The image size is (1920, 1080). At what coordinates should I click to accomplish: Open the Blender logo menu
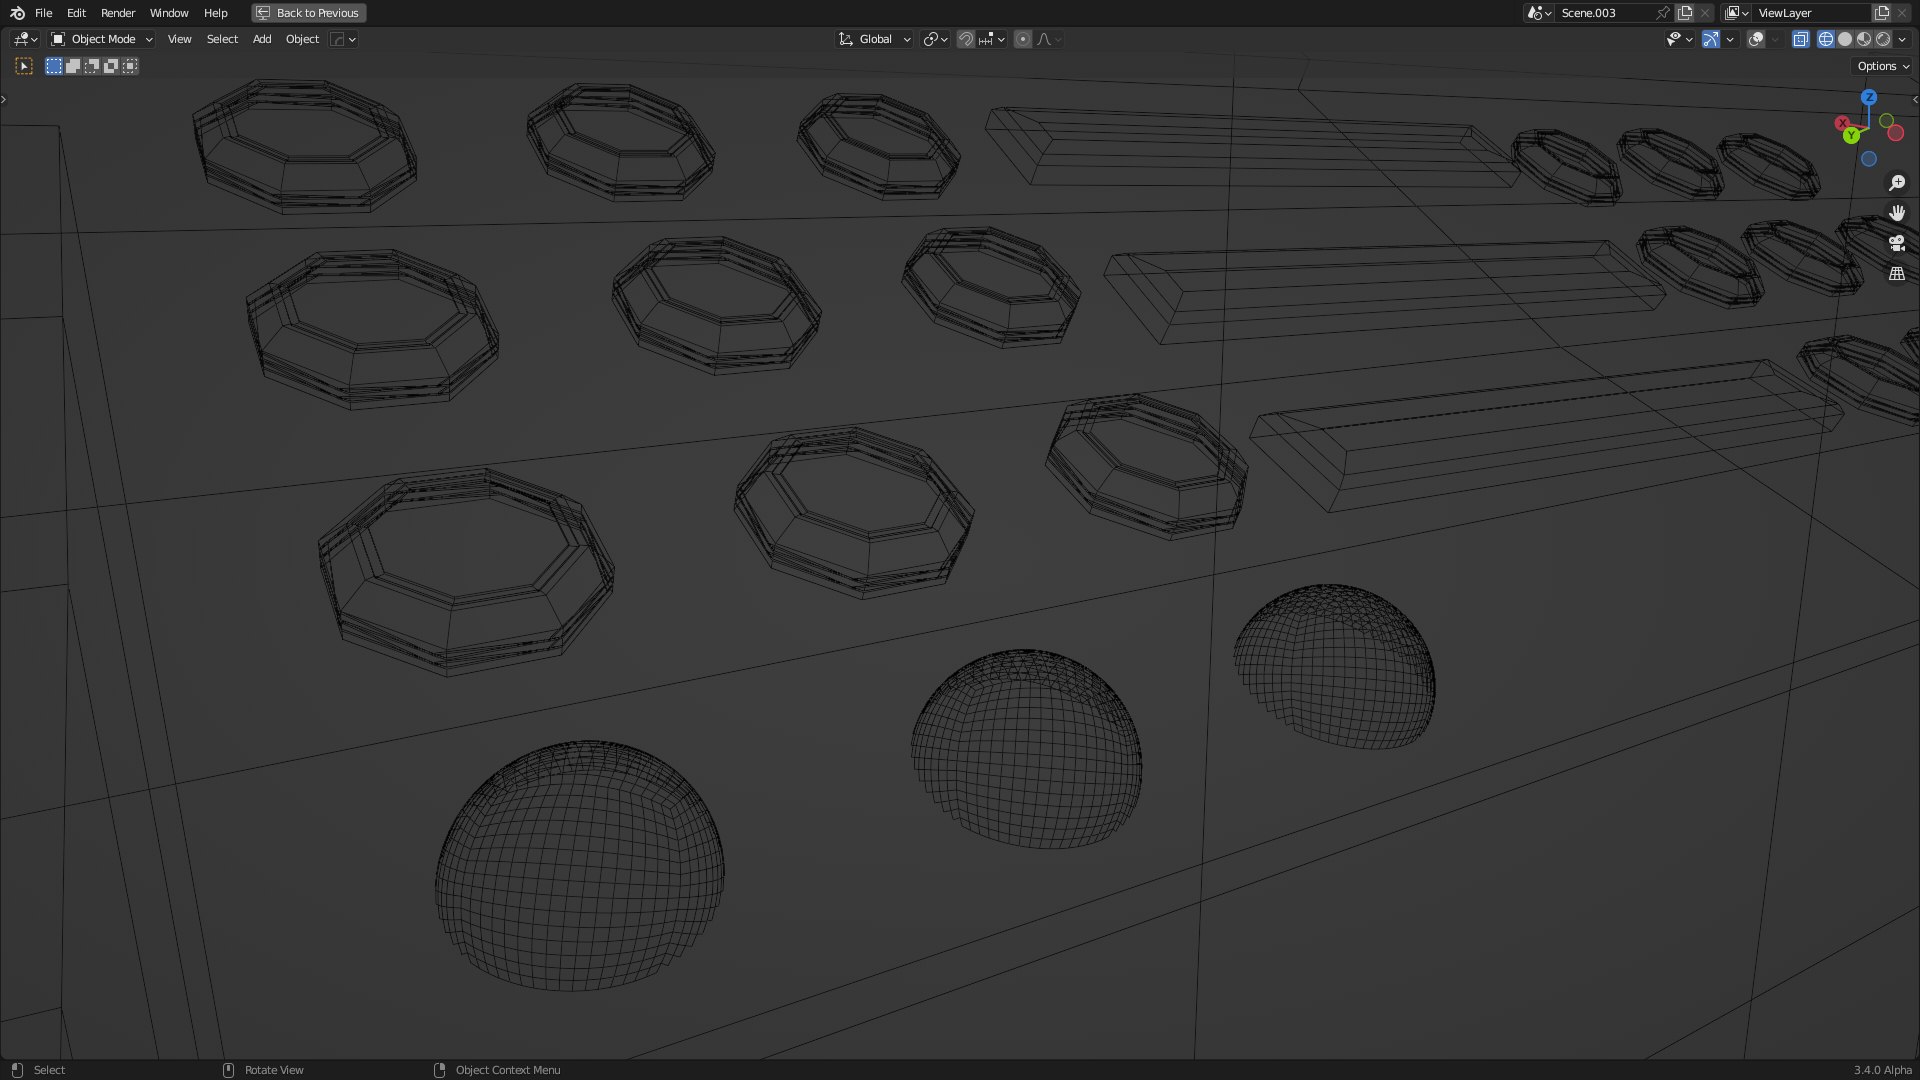(17, 13)
